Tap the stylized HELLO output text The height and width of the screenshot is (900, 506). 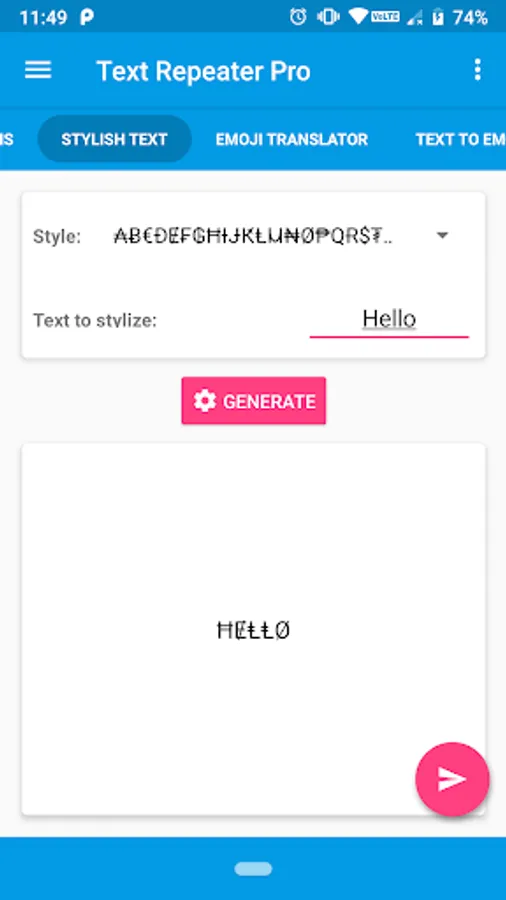point(254,630)
